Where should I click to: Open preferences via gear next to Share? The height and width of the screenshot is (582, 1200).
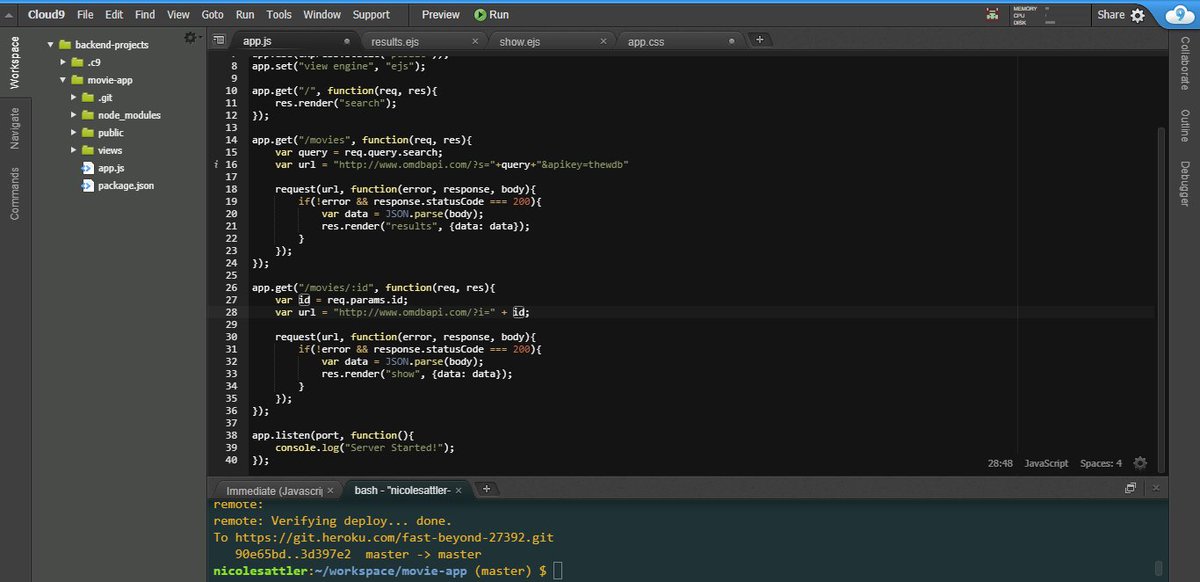tap(1140, 15)
